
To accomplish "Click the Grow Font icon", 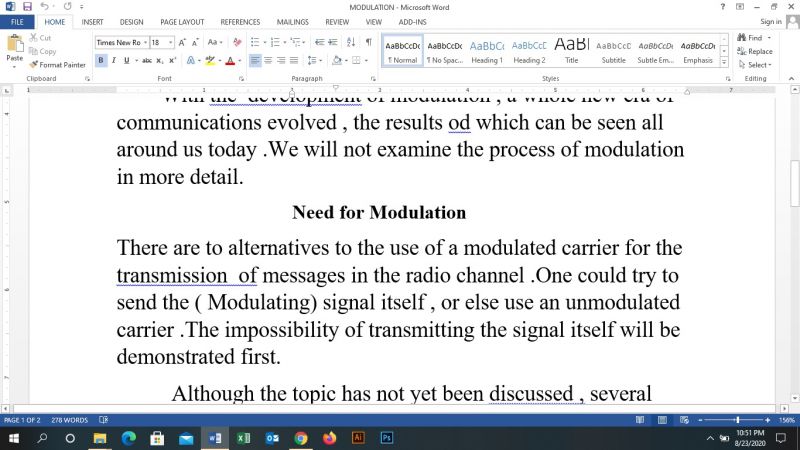I will 184,42.
